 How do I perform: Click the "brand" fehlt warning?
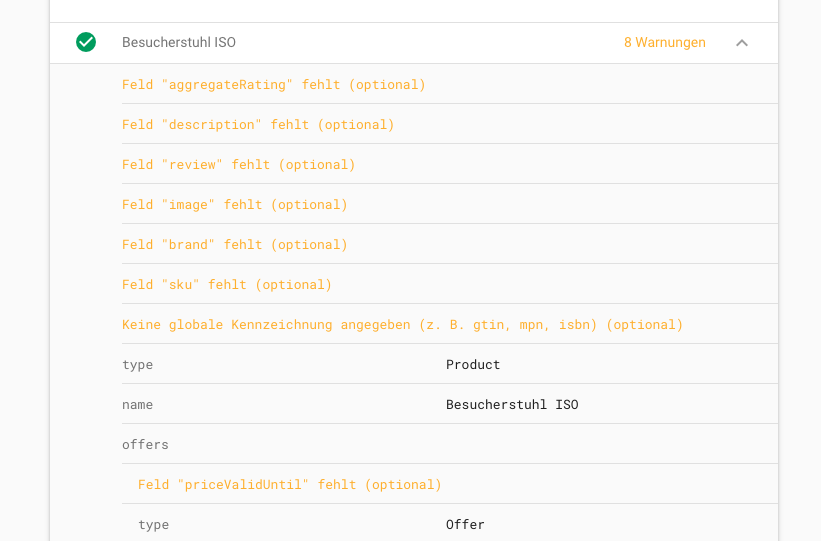pyautogui.click(x=235, y=245)
